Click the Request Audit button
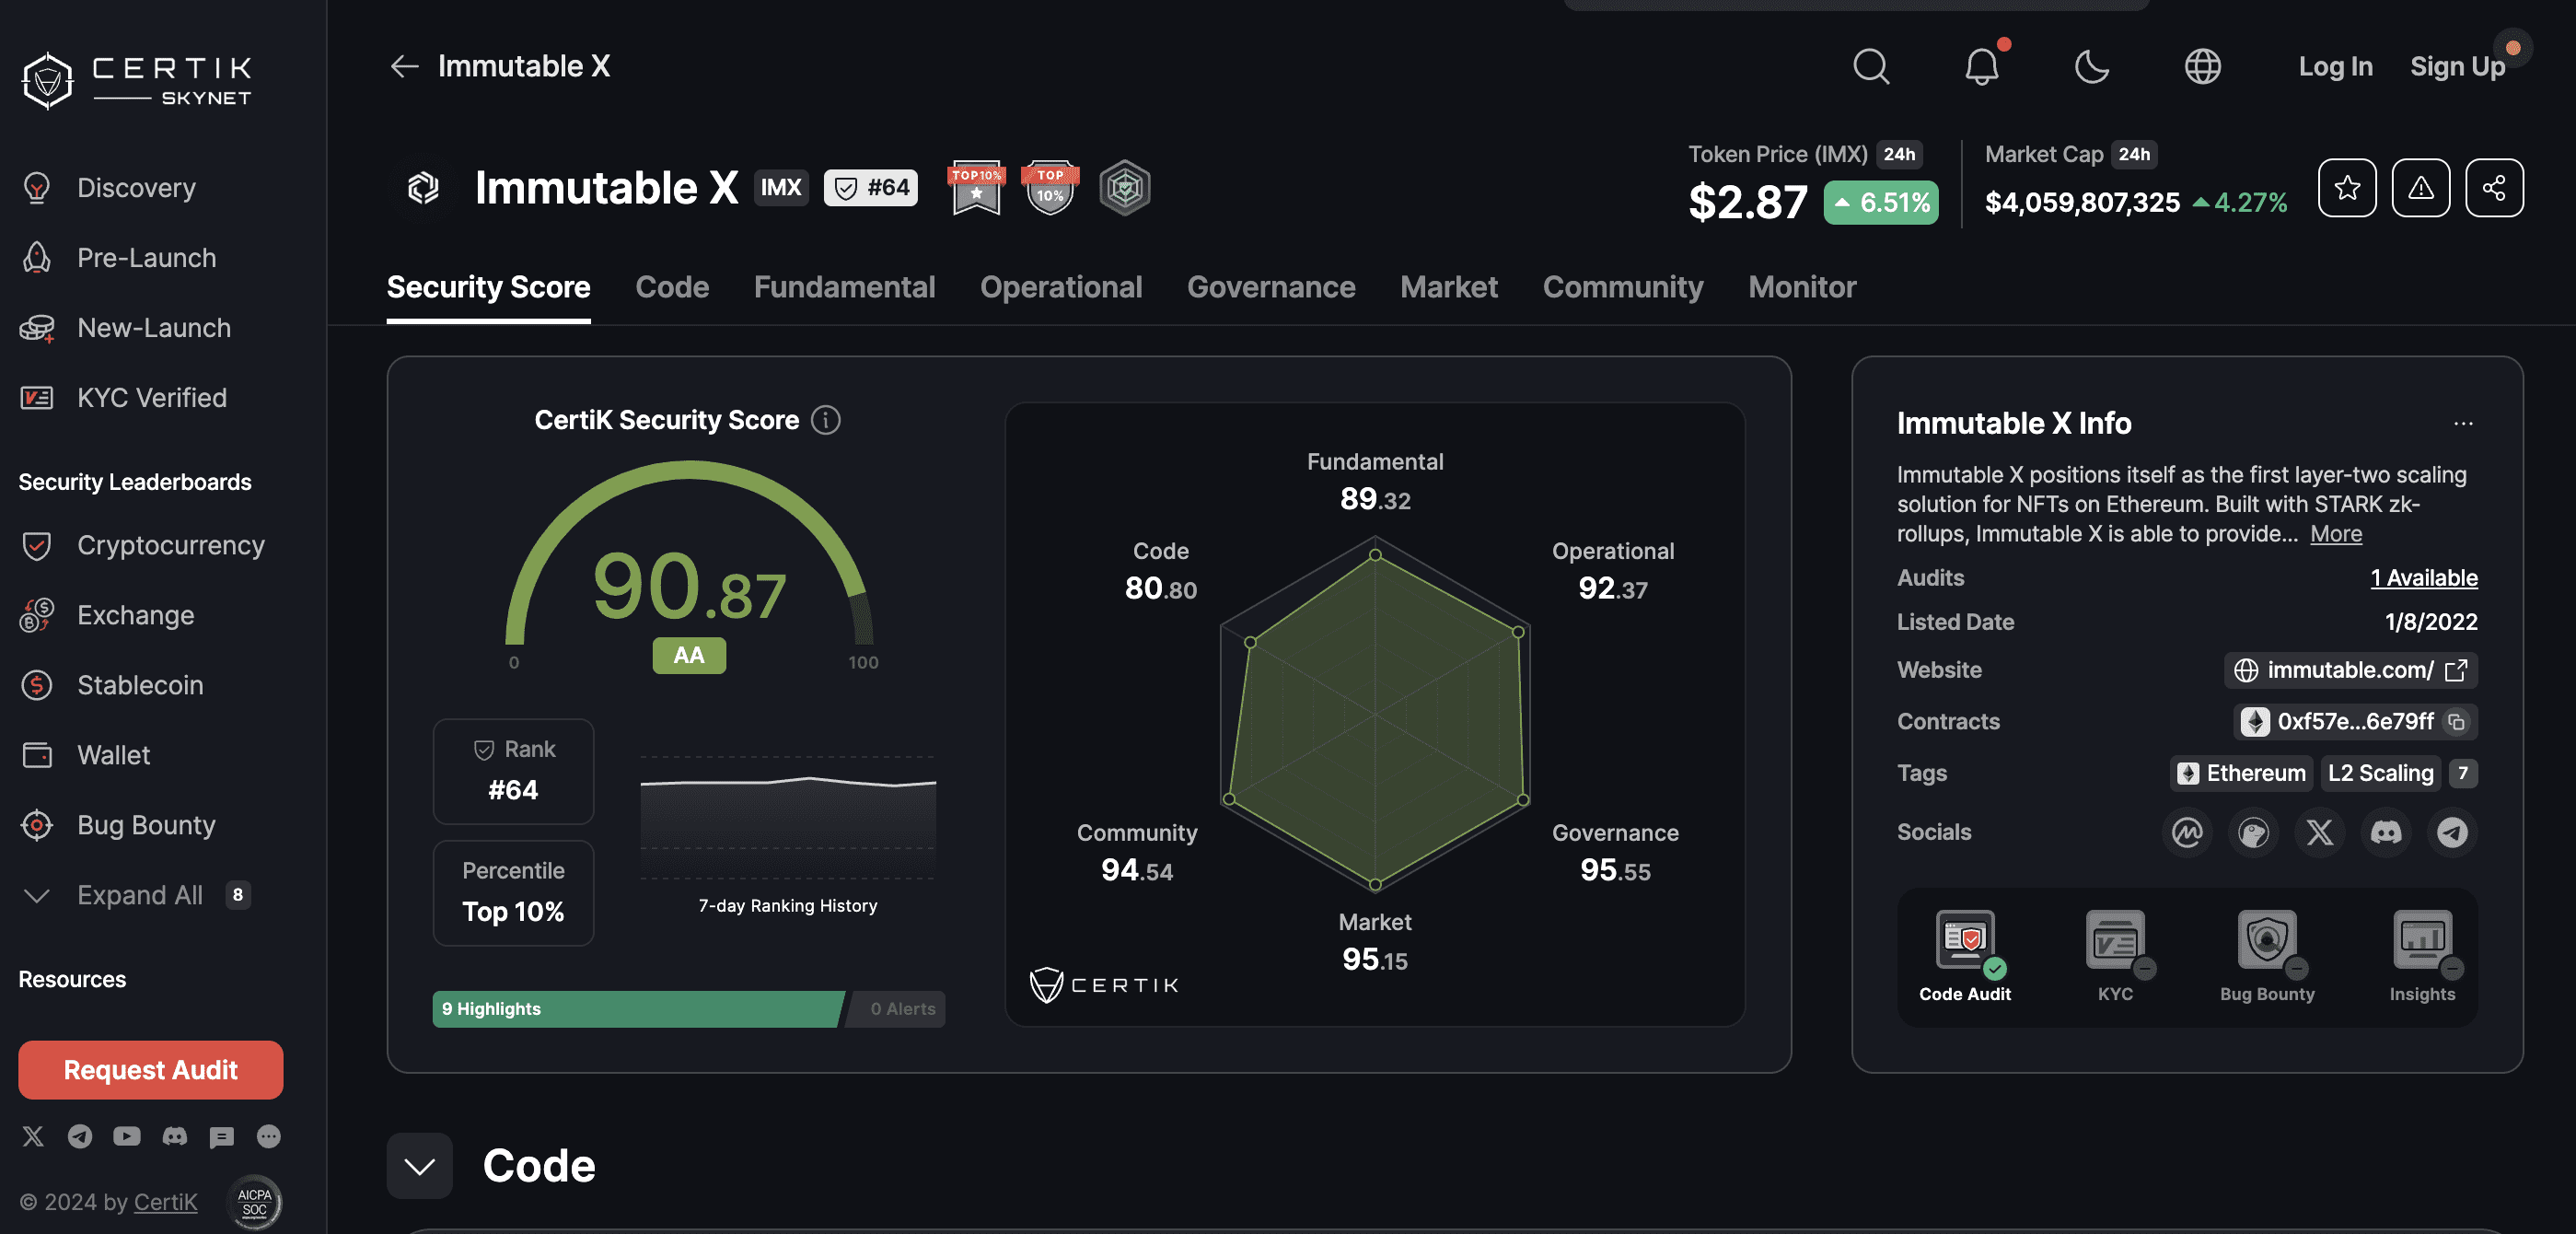 (150, 1070)
